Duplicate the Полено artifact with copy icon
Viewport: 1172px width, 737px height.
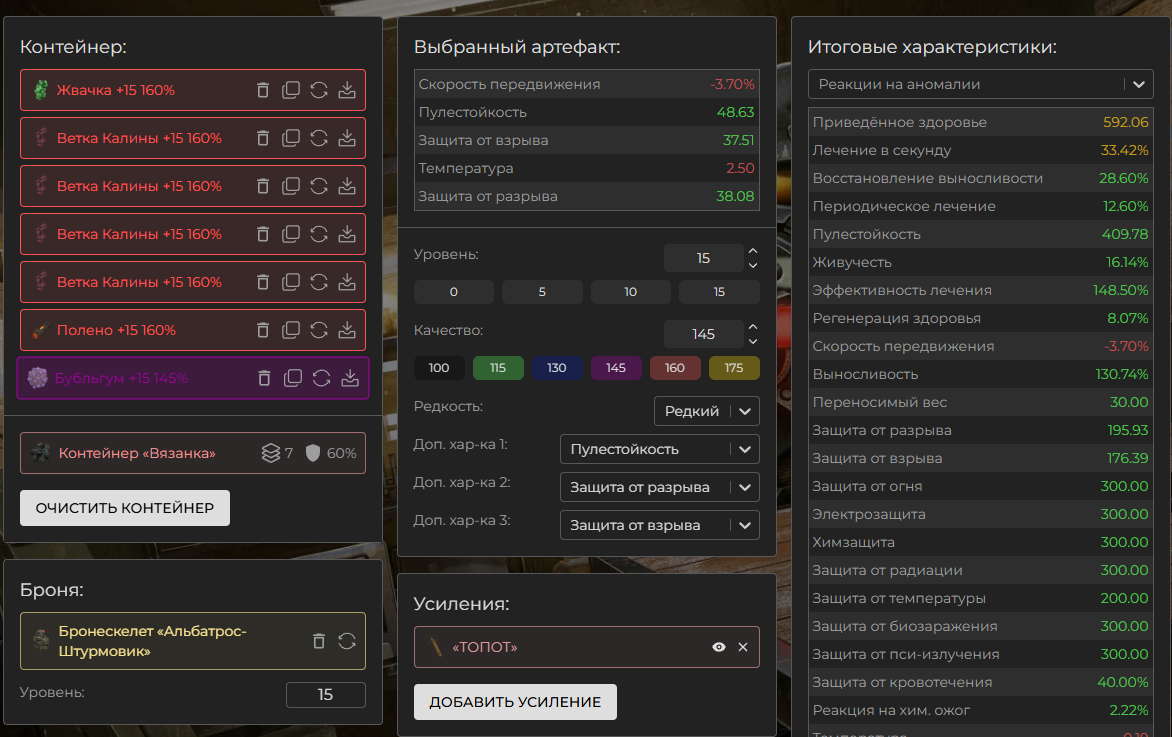click(x=291, y=330)
